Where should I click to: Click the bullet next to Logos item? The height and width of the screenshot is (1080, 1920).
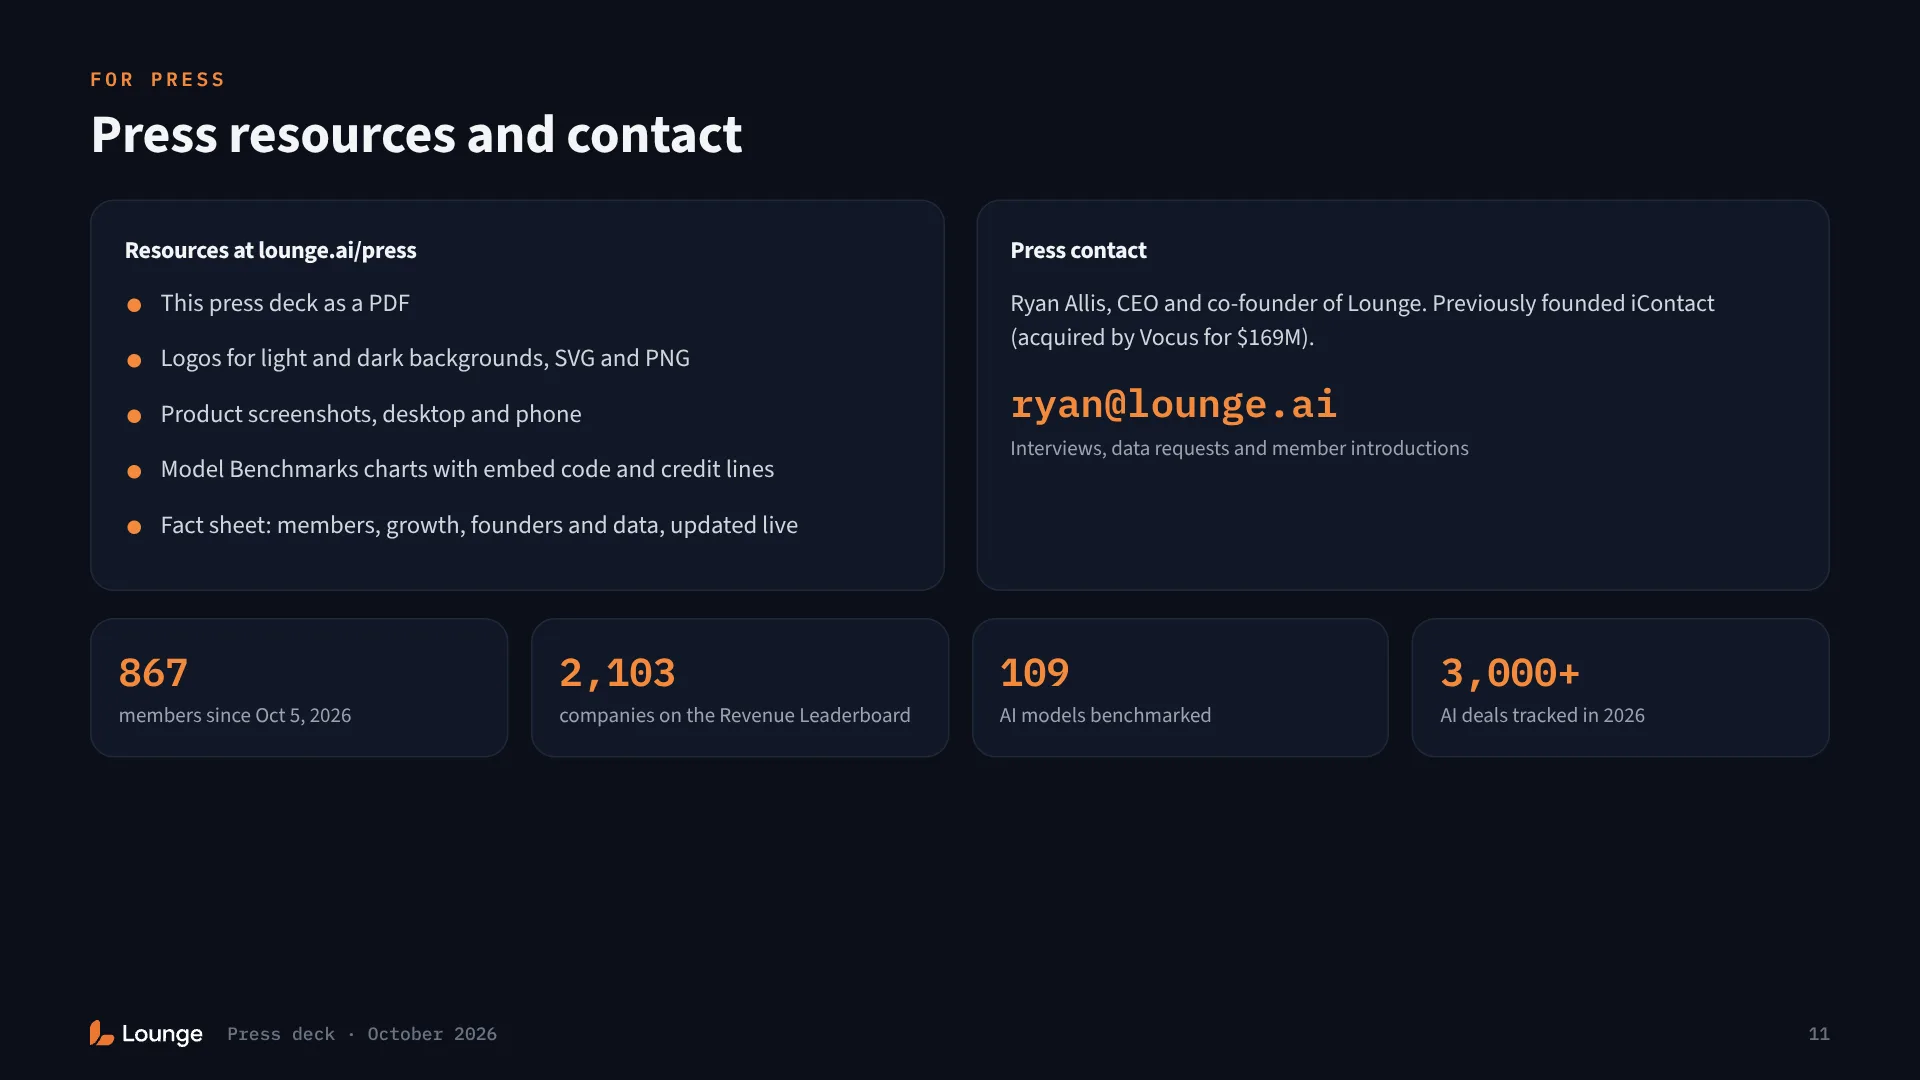(x=134, y=360)
